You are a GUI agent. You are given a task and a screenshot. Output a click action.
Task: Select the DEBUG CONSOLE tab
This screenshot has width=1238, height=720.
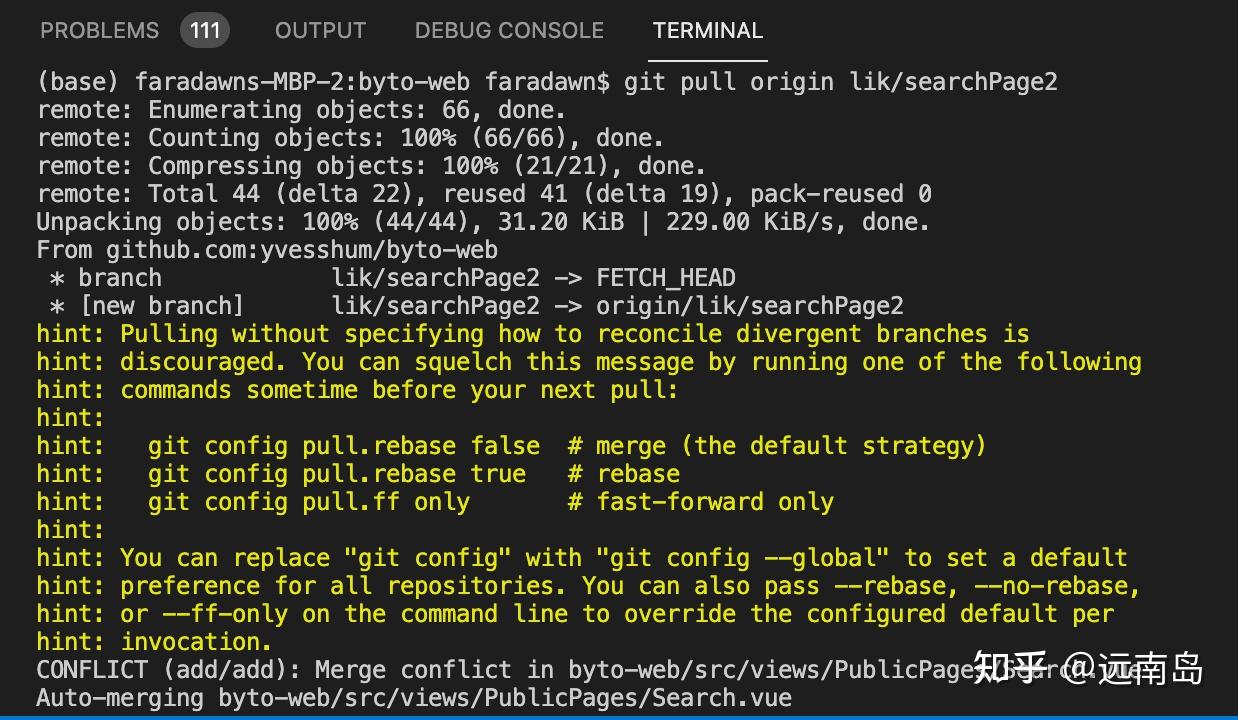pos(509,30)
